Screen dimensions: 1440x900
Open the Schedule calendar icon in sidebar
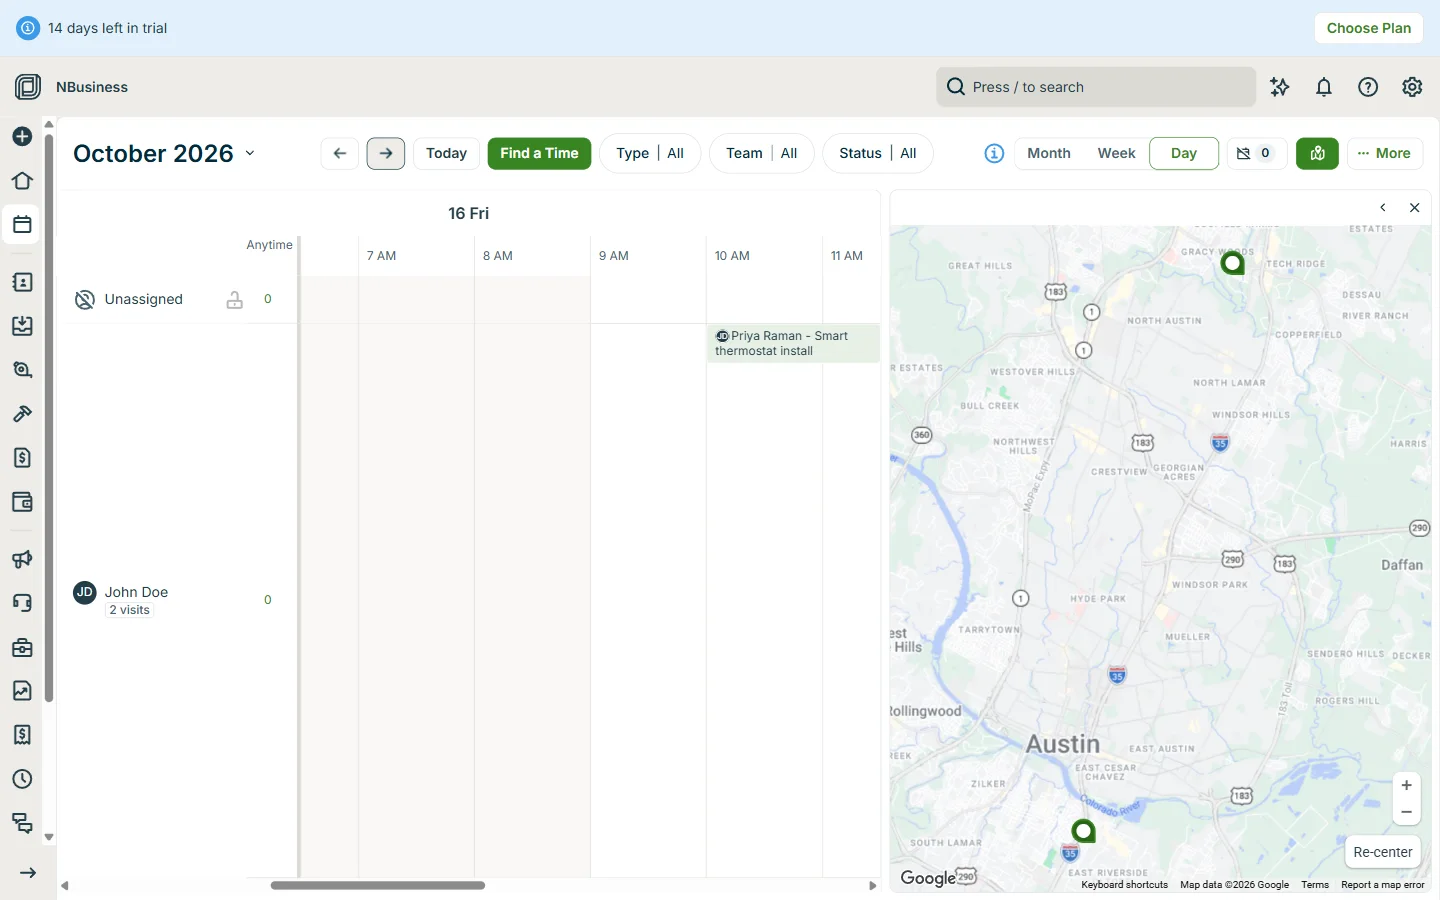coord(22,224)
